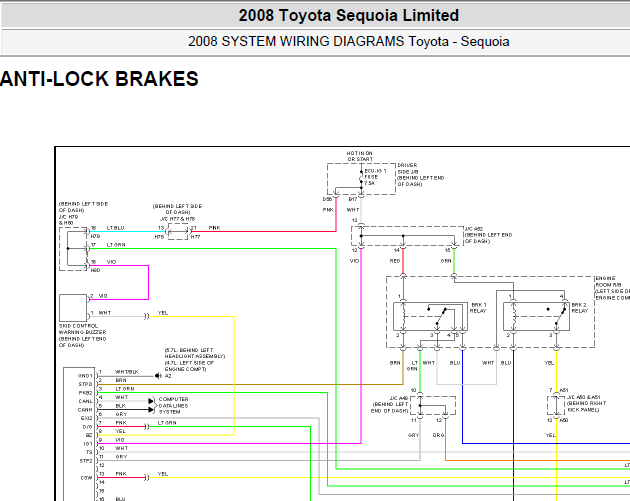Click the 'J/C A48' connector label
The width and height of the screenshot is (630, 501).
pyautogui.click(x=399, y=398)
